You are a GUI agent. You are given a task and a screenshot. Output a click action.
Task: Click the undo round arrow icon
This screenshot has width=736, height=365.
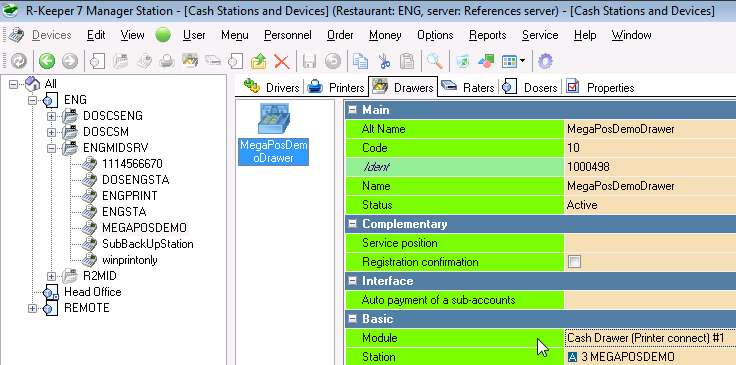(x=333, y=61)
